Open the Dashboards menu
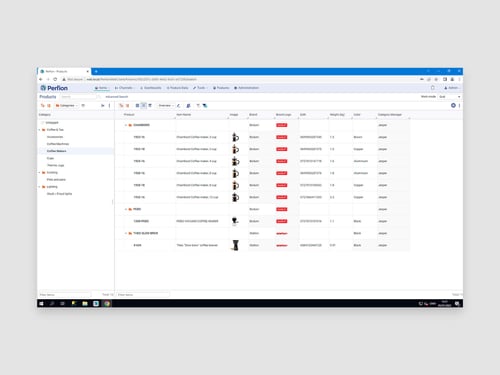Image resolution: width=500 pixels, height=375 pixels. pos(151,88)
